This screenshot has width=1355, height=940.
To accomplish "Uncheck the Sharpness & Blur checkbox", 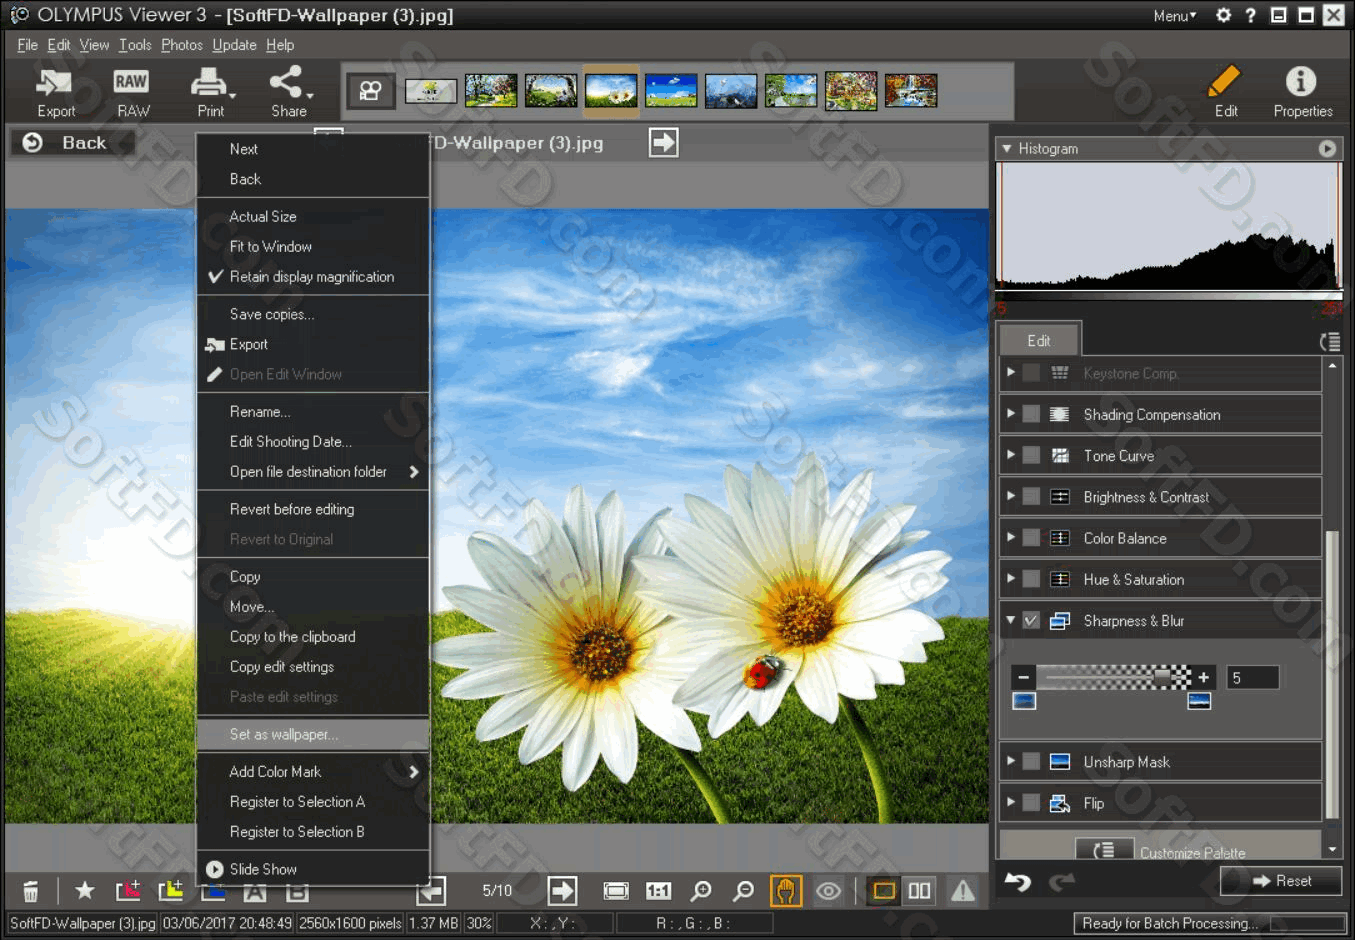I will click(1031, 621).
